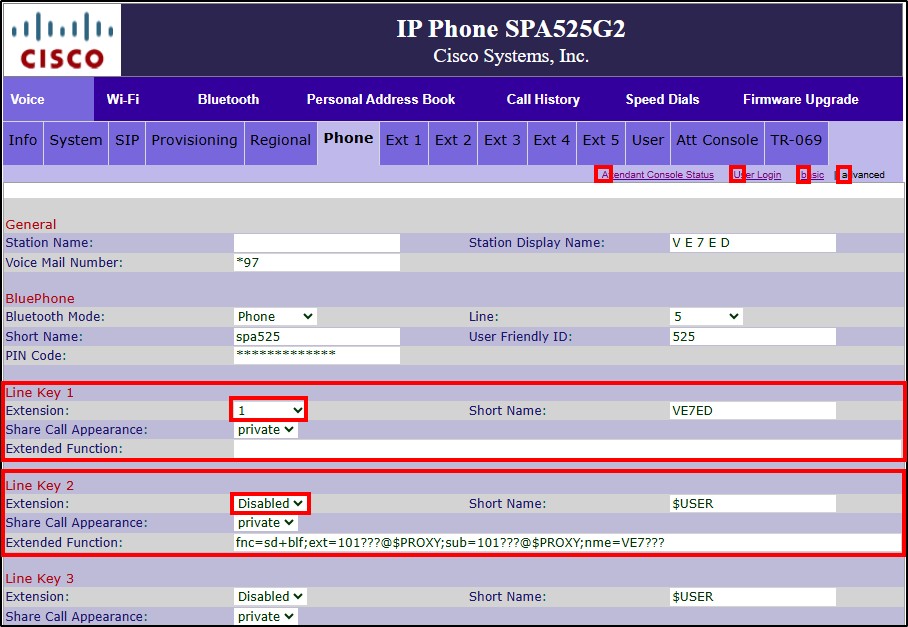This screenshot has width=908, height=627.
Task: Edit the BluePhone Short Name field
Action: click(x=317, y=336)
